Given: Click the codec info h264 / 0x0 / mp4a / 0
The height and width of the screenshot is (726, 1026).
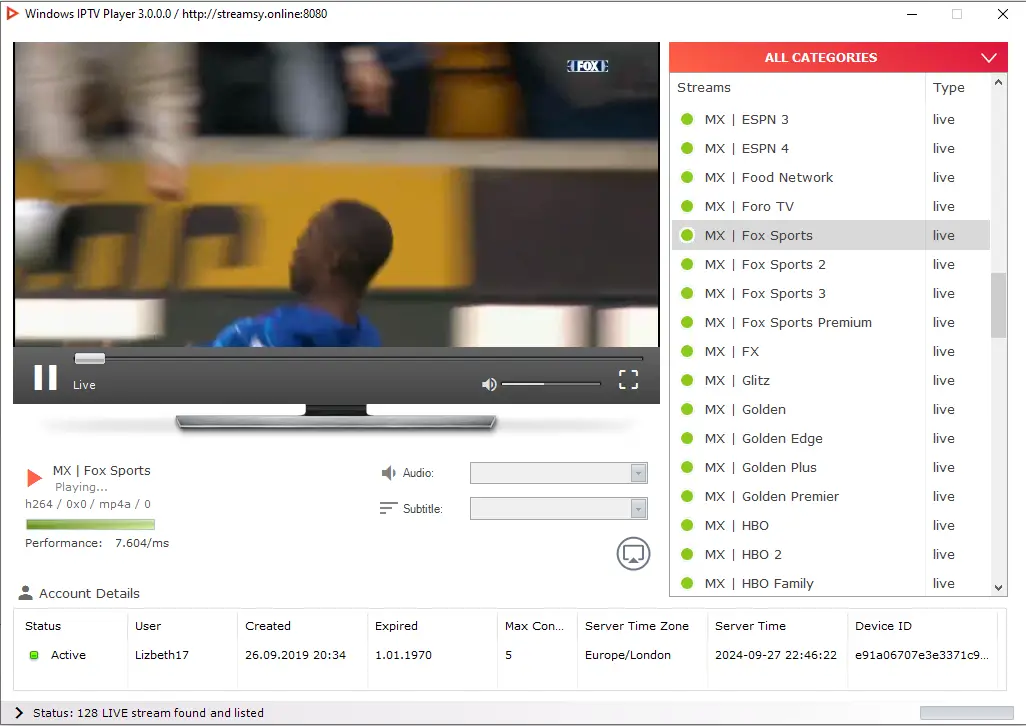Looking at the screenshot, I should (x=88, y=504).
